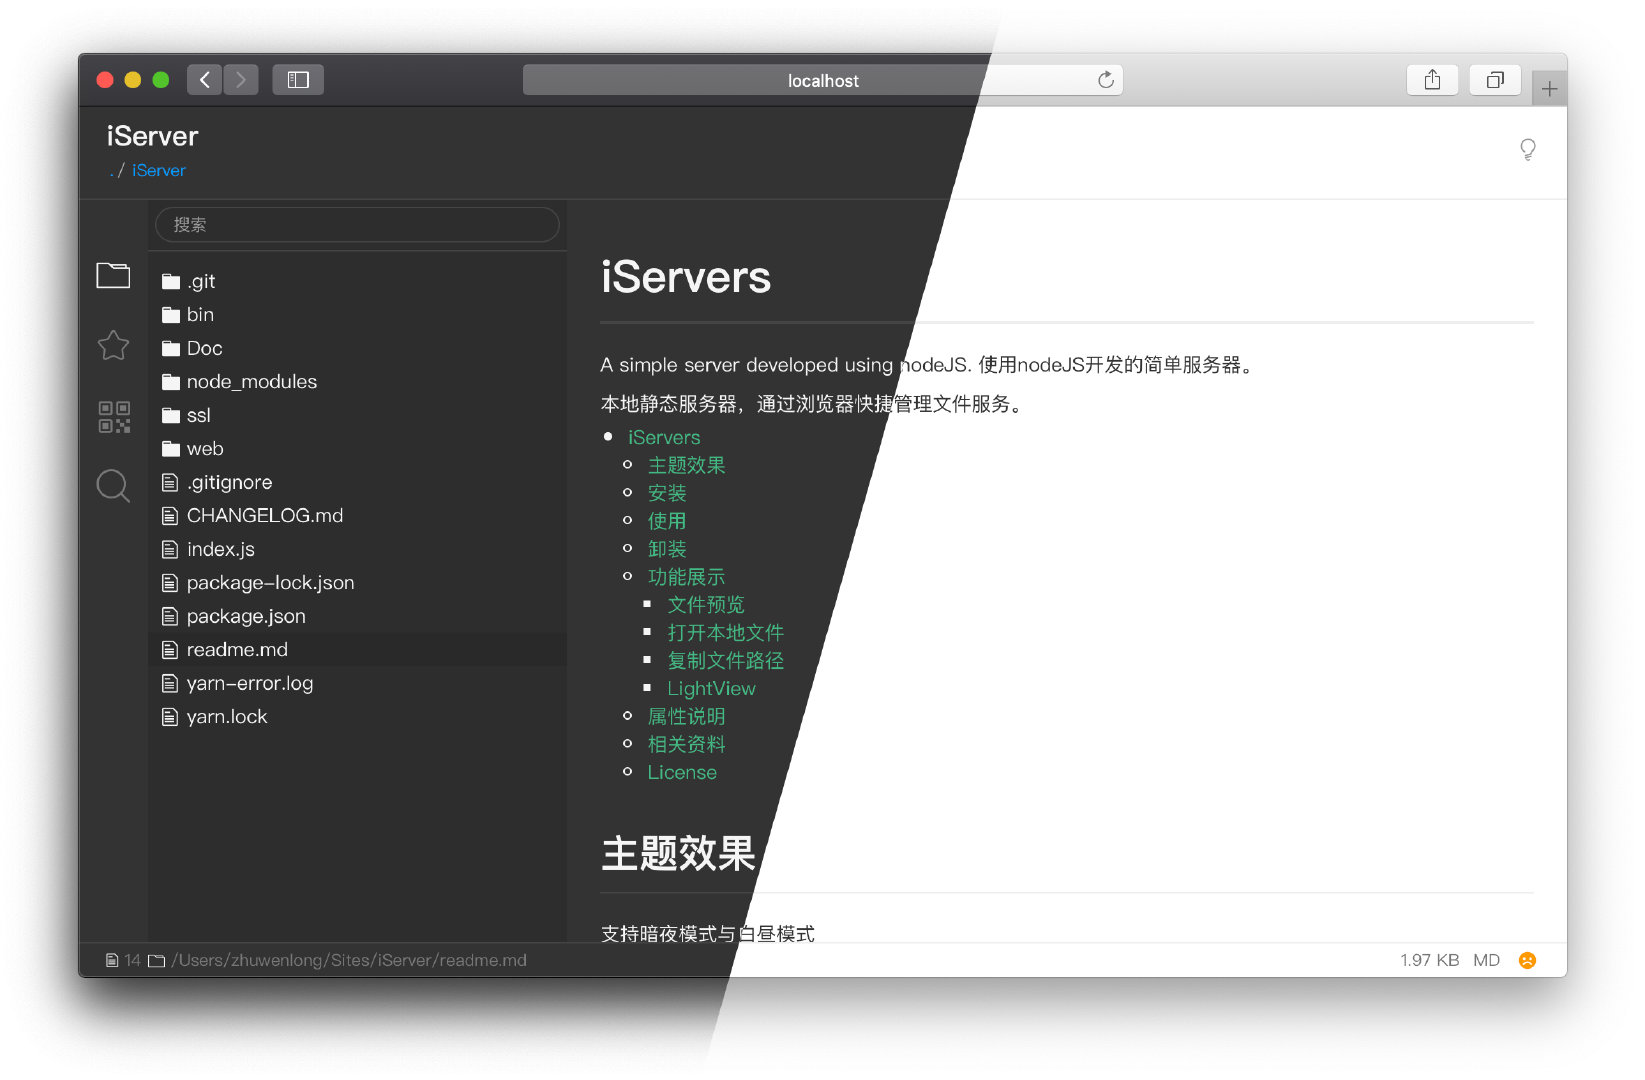Viewport: 1645px width, 1080px height.
Task: Select the index.js file
Action: pyautogui.click(x=357, y=549)
